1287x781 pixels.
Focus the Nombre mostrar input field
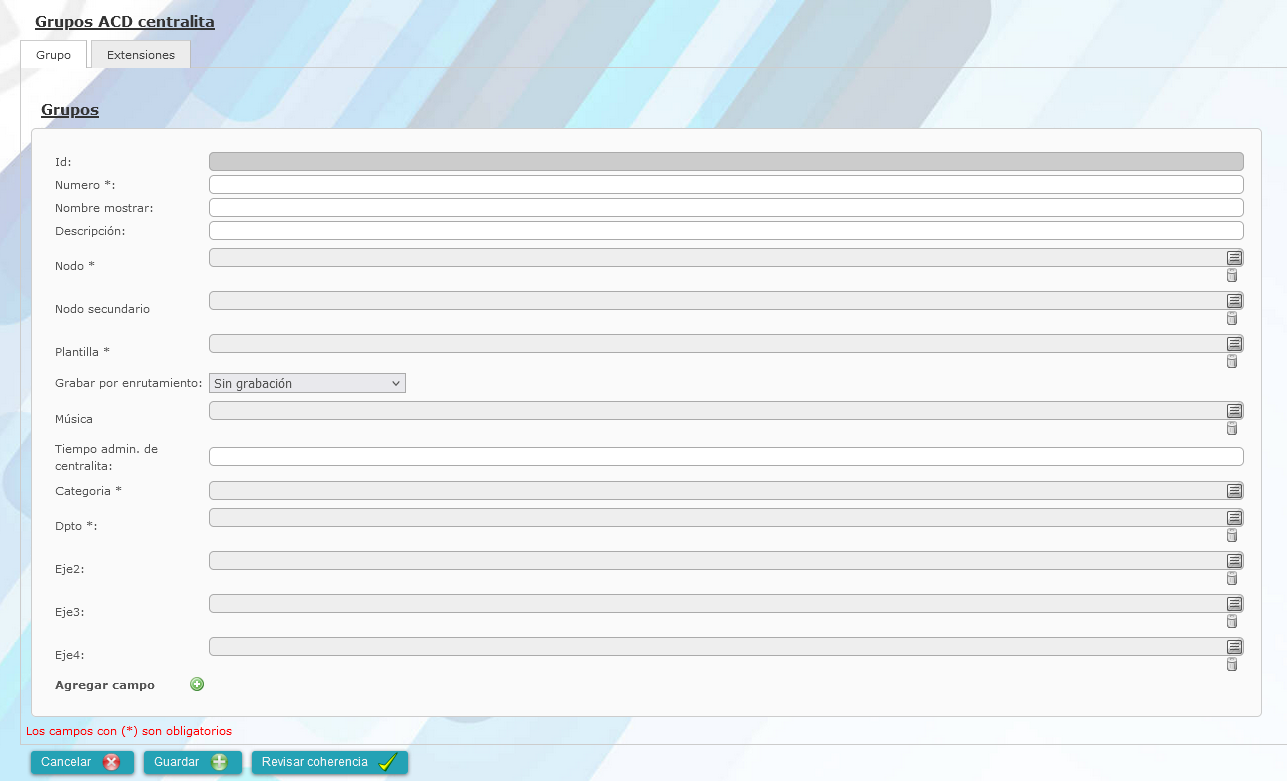click(x=726, y=207)
